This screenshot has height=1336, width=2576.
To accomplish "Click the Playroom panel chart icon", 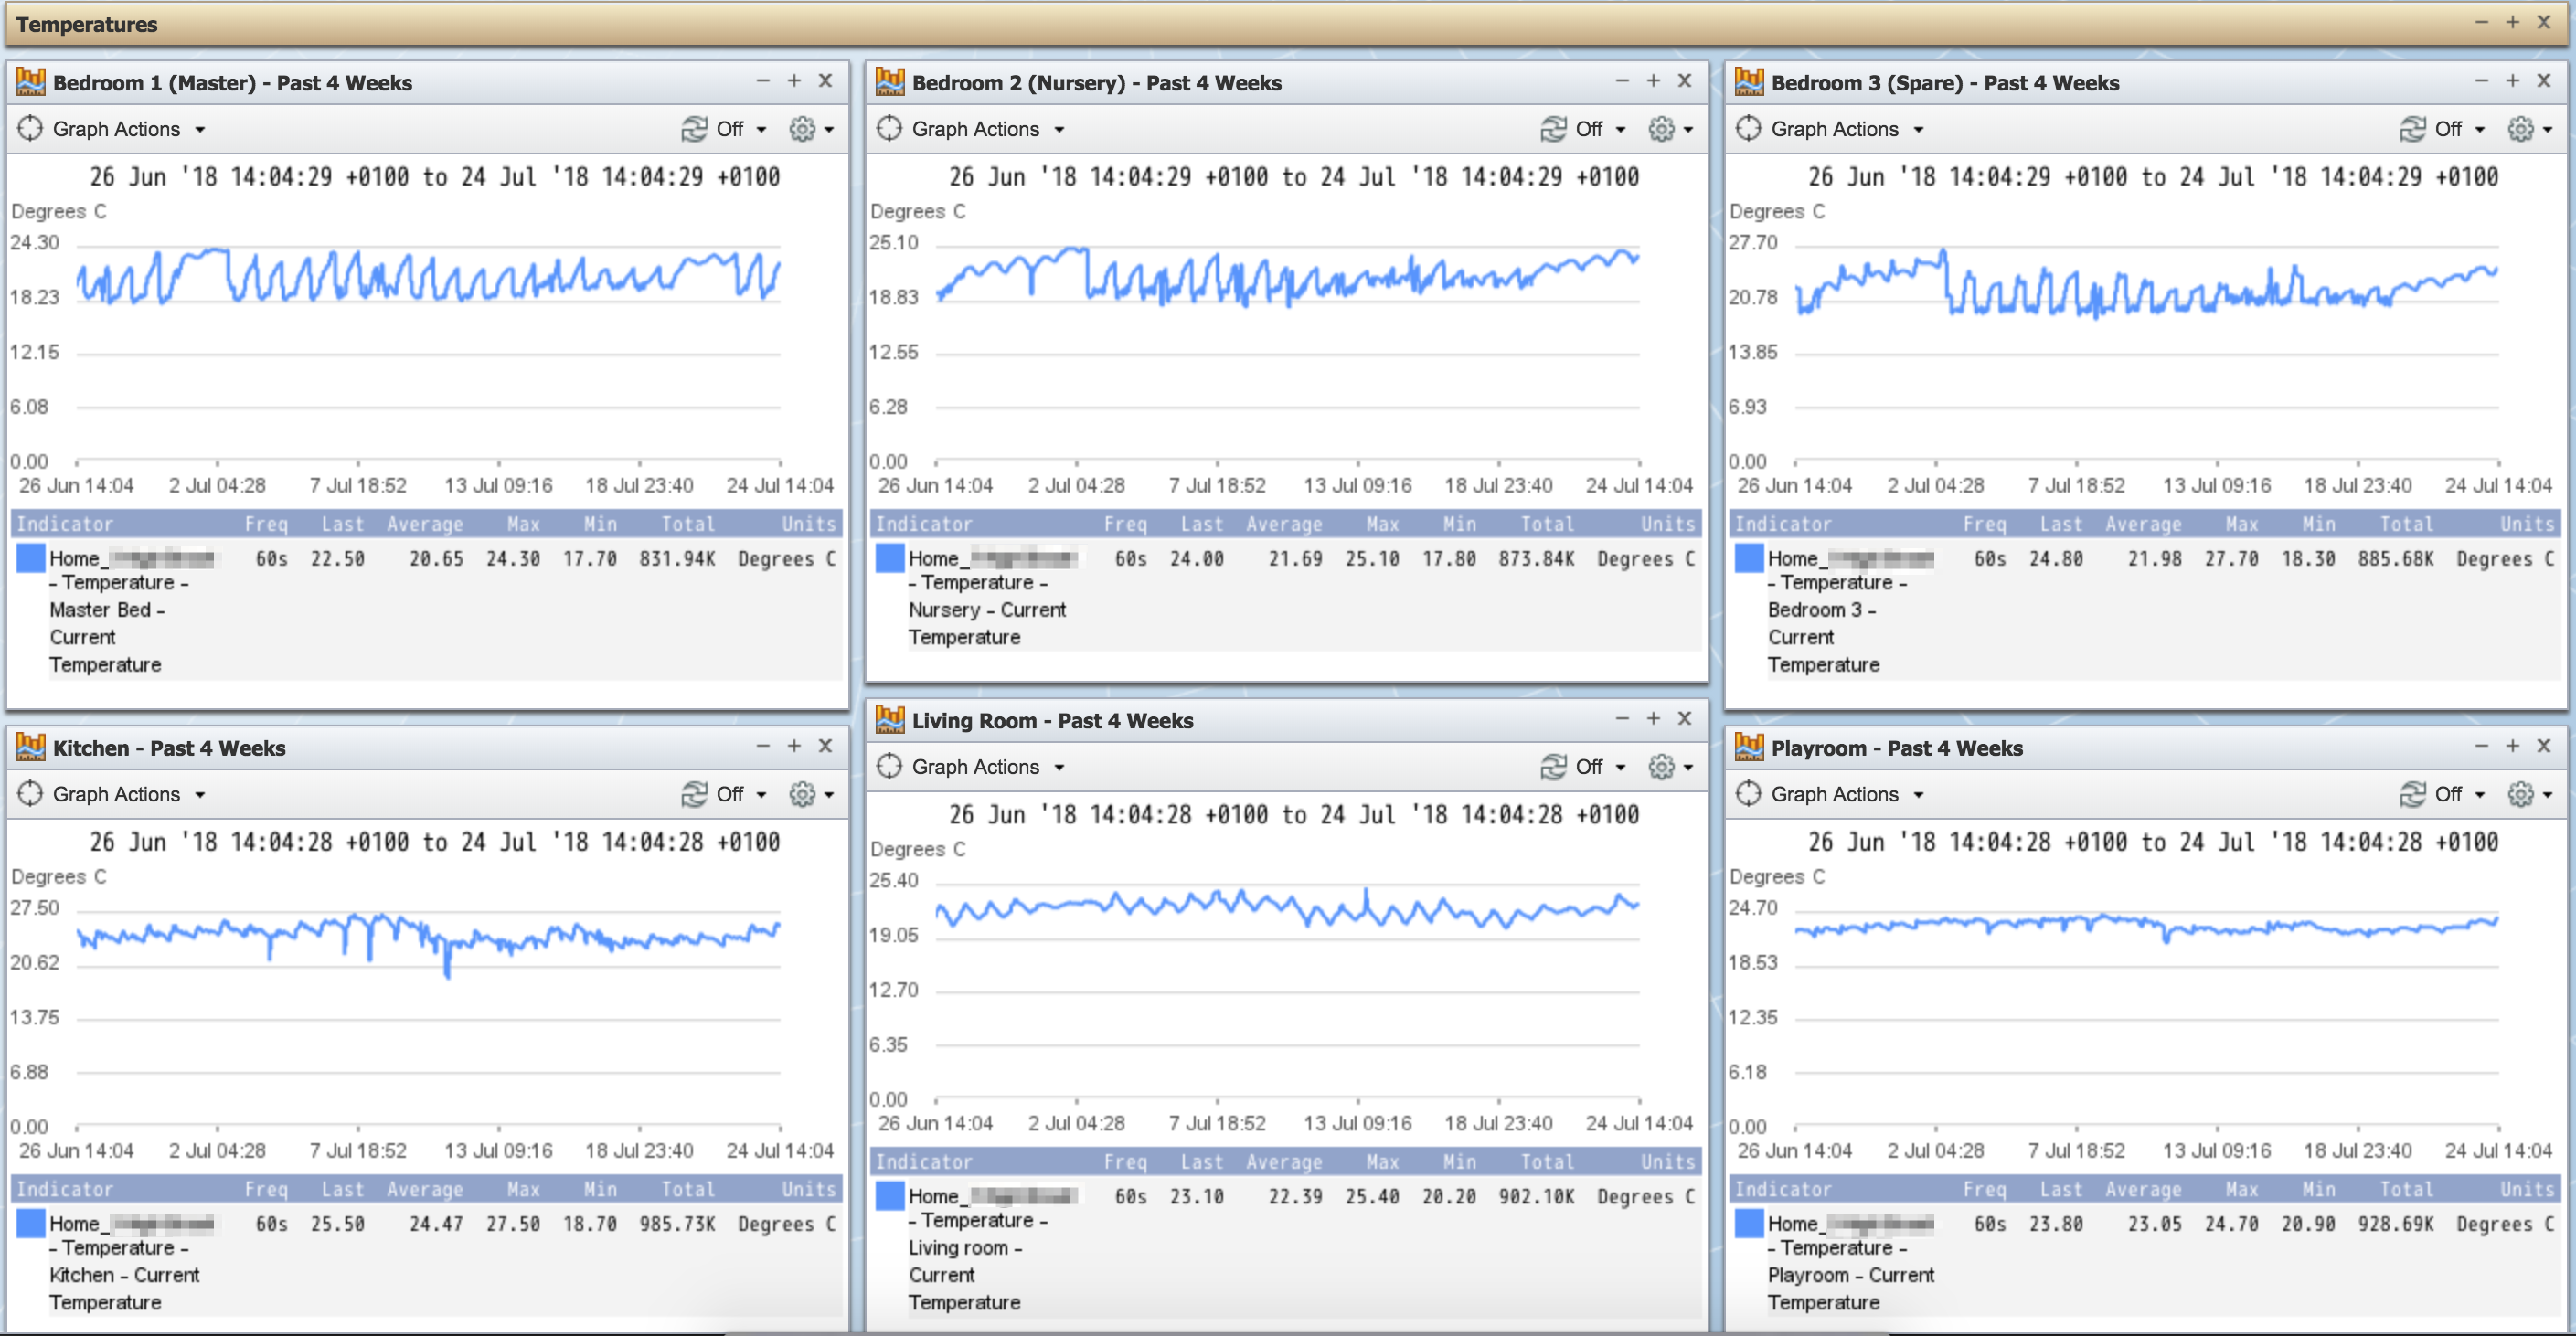I will pos(1749,747).
